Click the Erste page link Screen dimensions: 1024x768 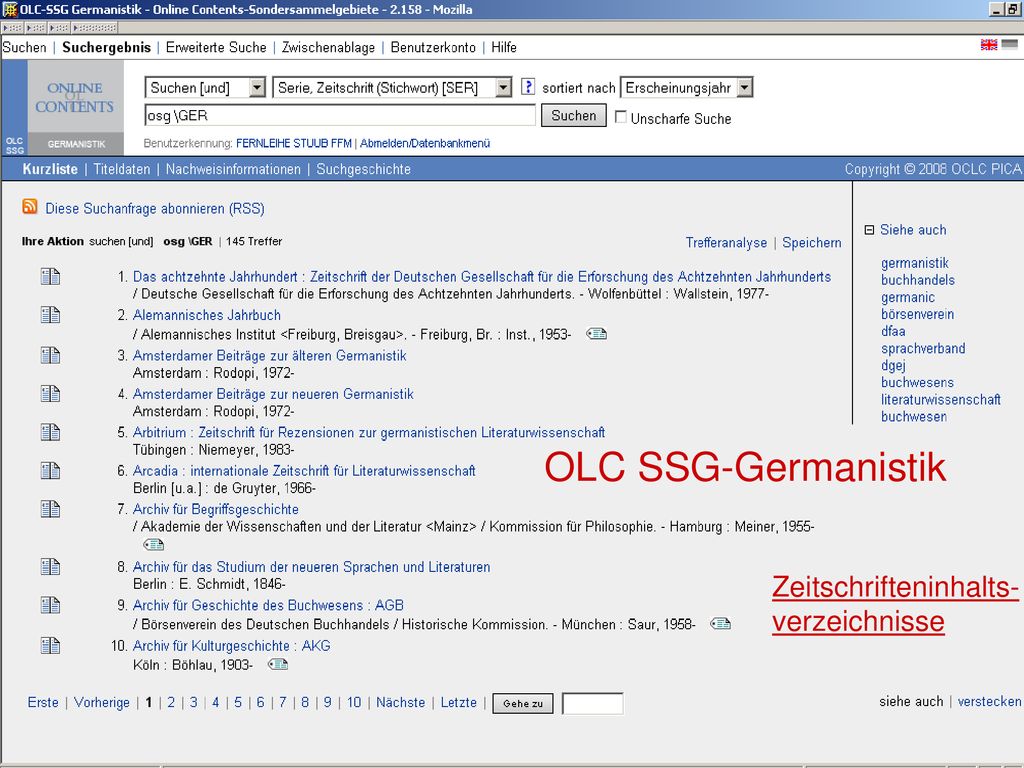click(x=43, y=702)
